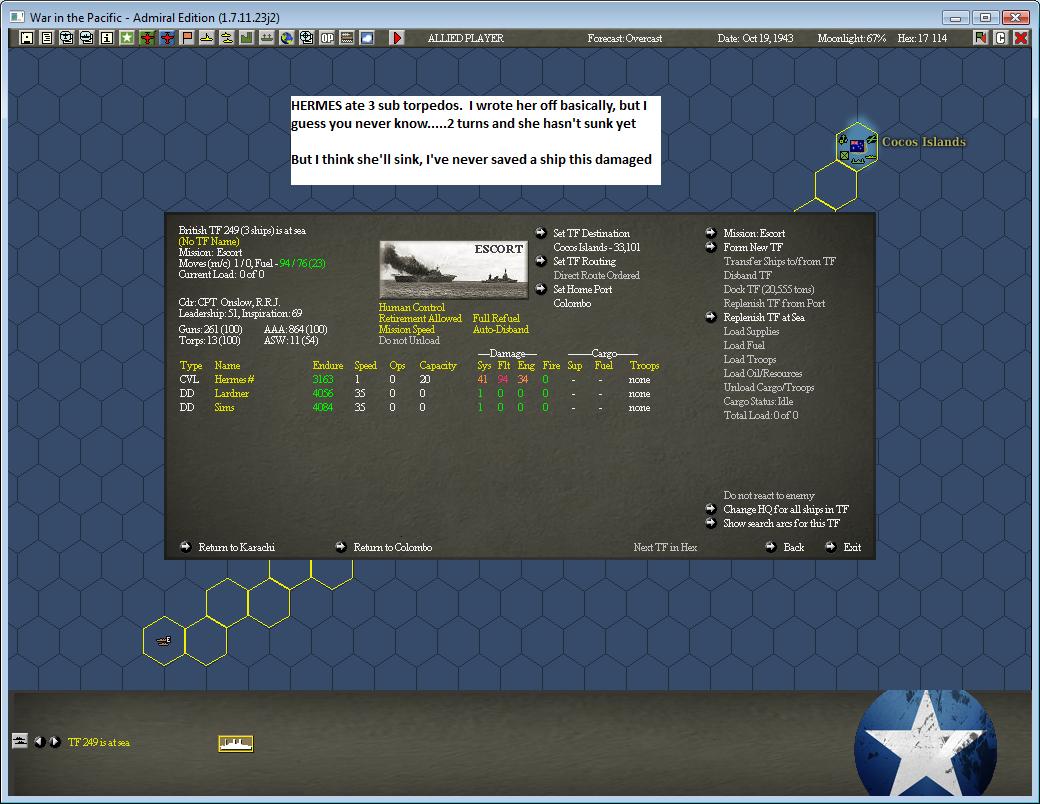
Task: Click the crosshair target toolbar icon
Action: 306,38
